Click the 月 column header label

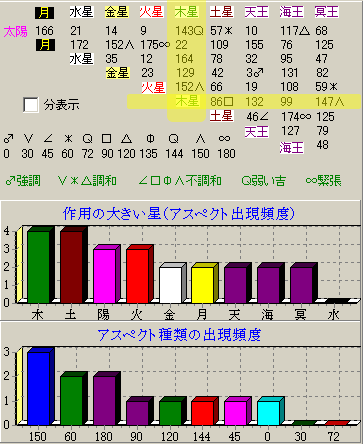click(44, 13)
